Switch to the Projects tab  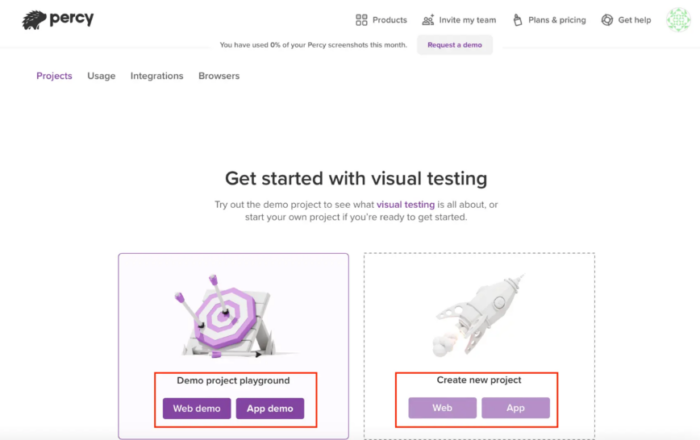[54, 76]
